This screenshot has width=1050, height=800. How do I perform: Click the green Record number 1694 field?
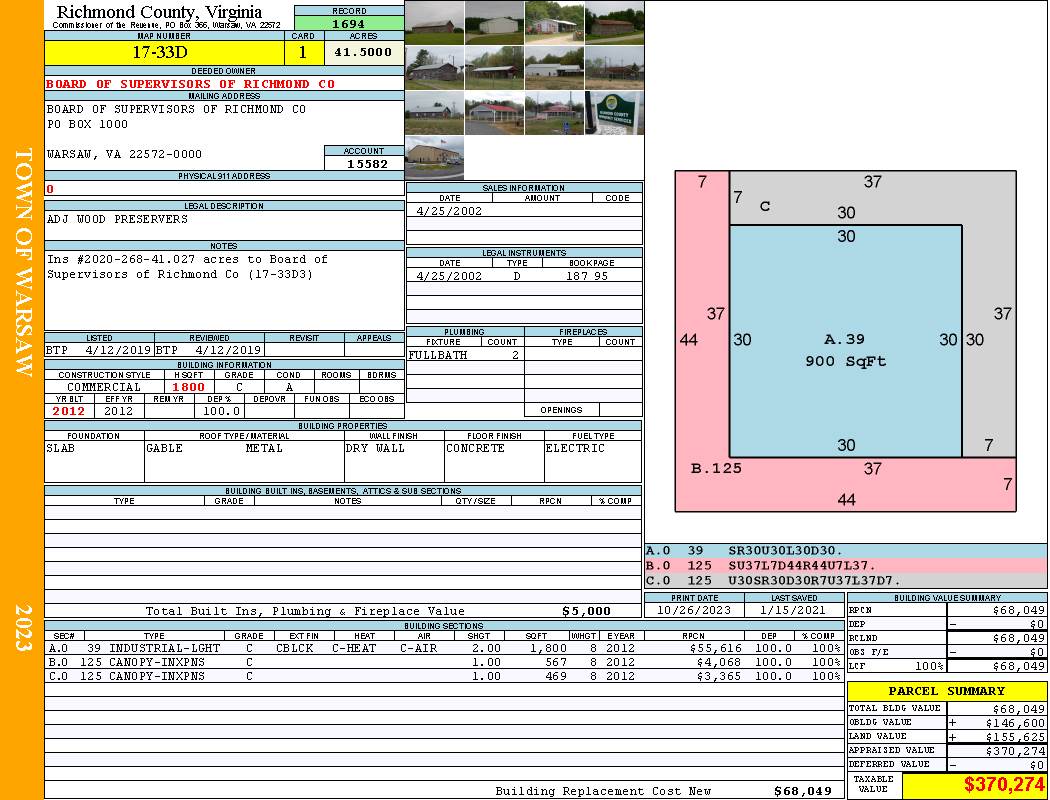[x=349, y=24]
